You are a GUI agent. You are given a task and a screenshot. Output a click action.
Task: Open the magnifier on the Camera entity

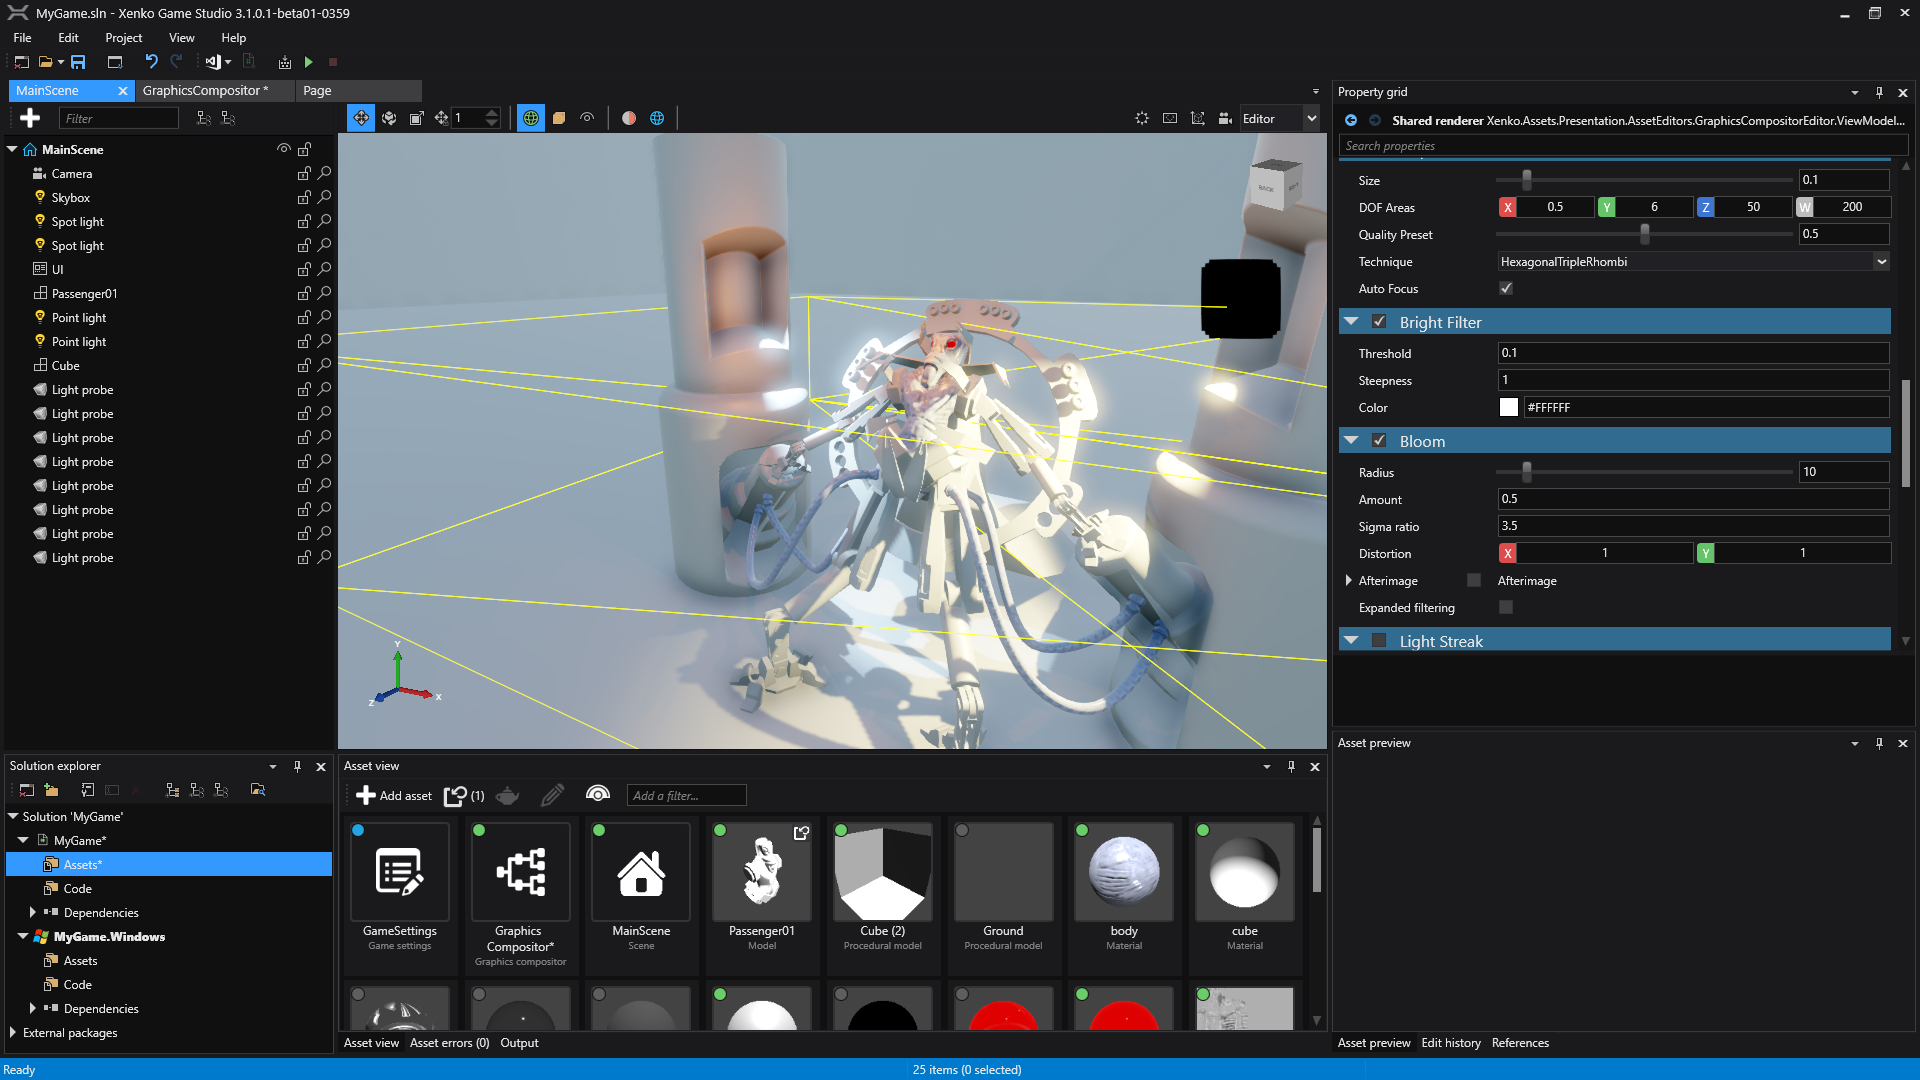(x=324, y=173)
